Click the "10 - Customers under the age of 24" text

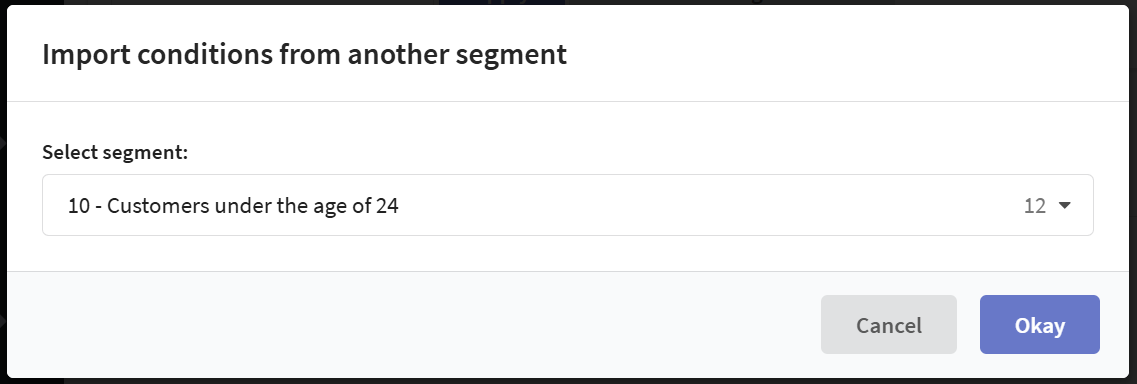(x=233, y=206)
